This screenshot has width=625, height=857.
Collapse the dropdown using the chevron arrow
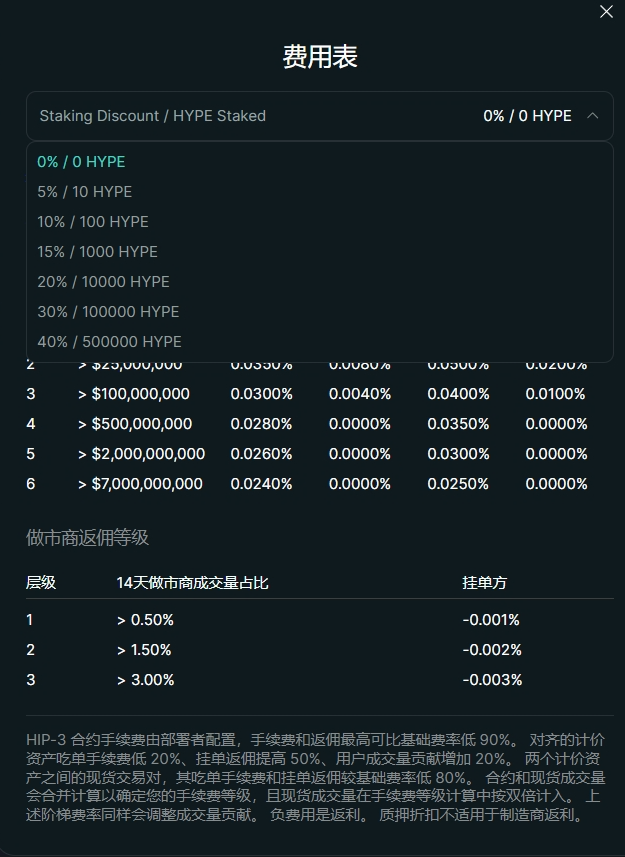coord(592,116)
